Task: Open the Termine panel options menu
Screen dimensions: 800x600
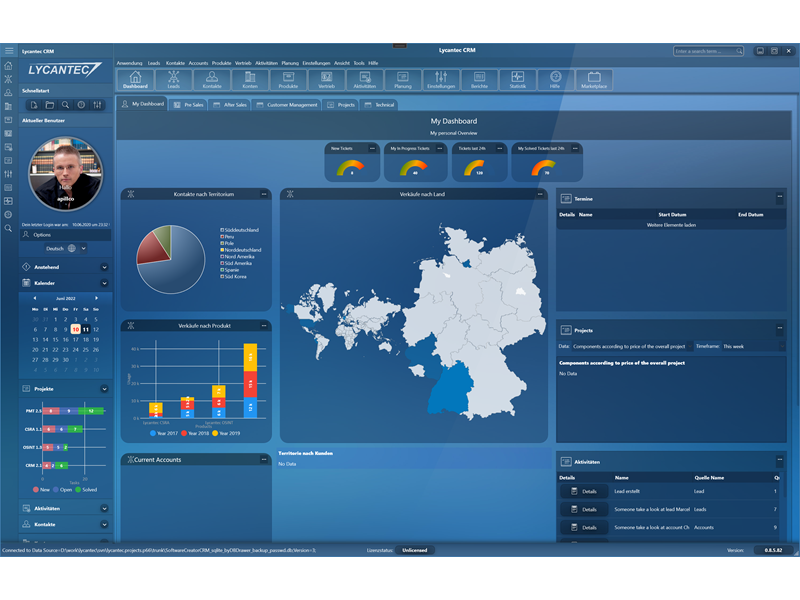Action: coord(780,196)
